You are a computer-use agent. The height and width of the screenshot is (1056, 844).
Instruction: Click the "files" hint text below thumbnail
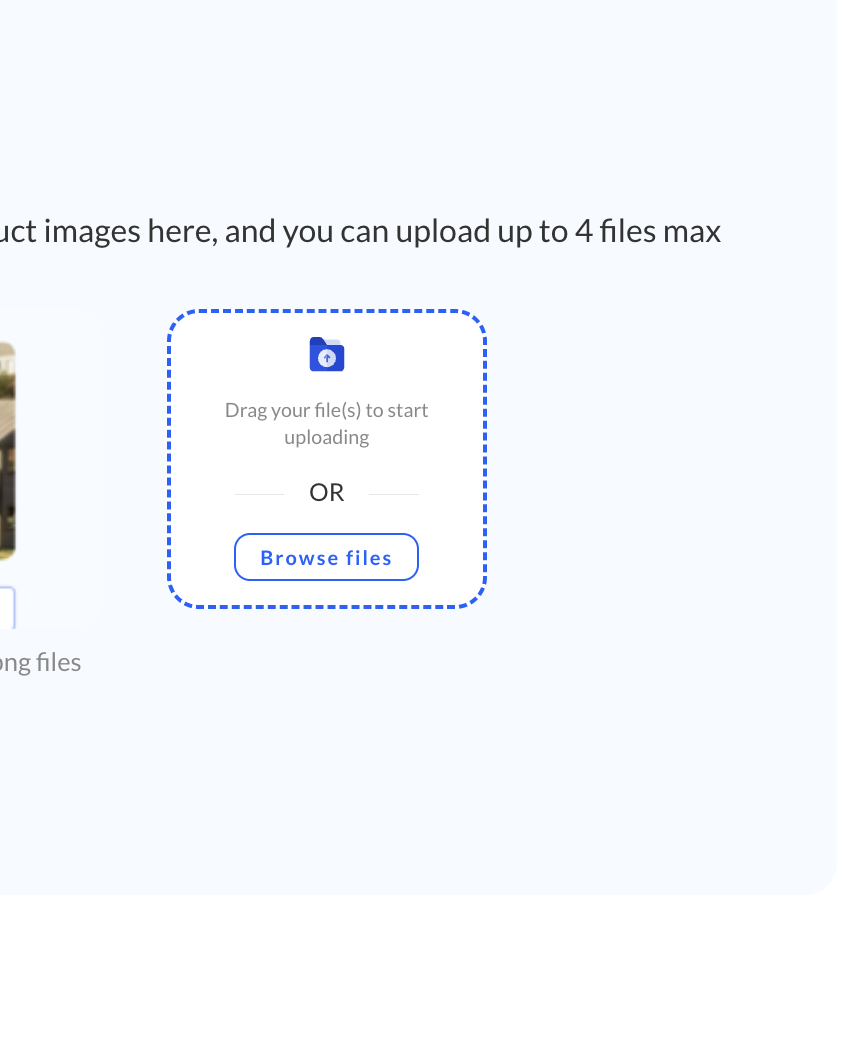40,662
